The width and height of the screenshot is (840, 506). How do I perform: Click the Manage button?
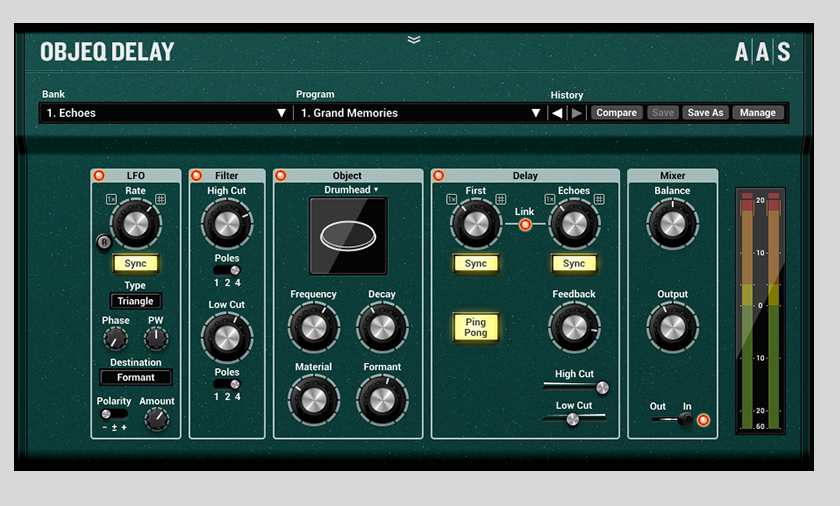coord(758,113)
